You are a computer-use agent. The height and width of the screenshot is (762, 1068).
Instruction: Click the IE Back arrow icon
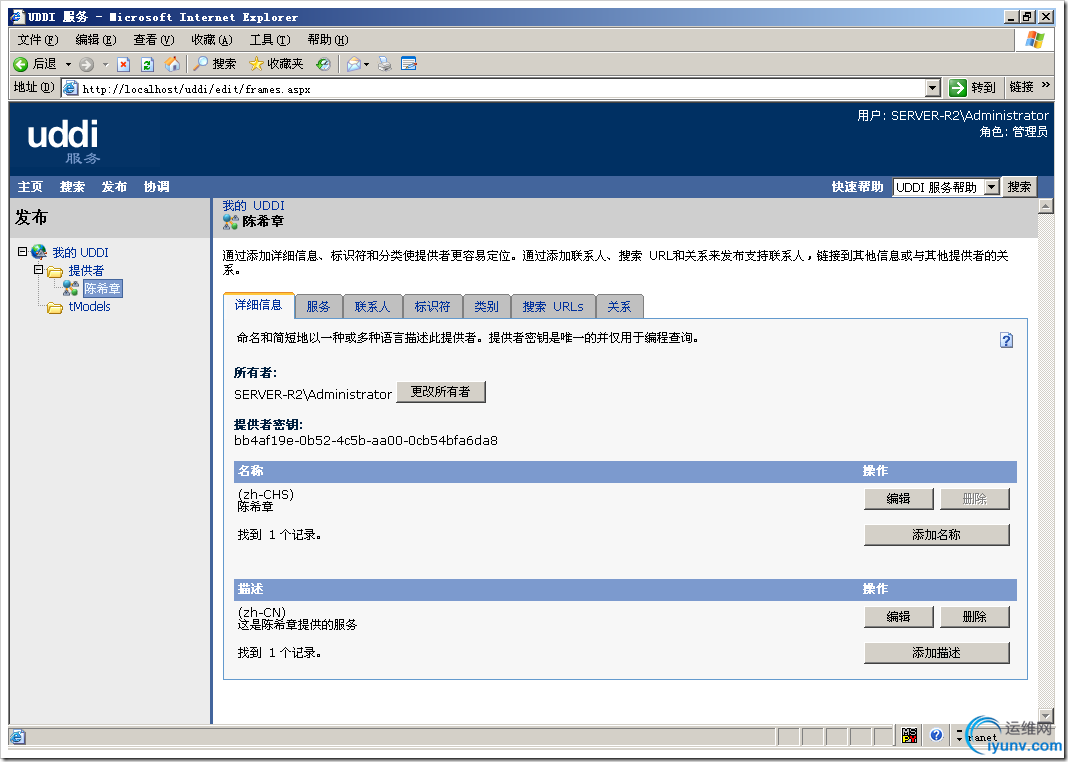point(20,64)
